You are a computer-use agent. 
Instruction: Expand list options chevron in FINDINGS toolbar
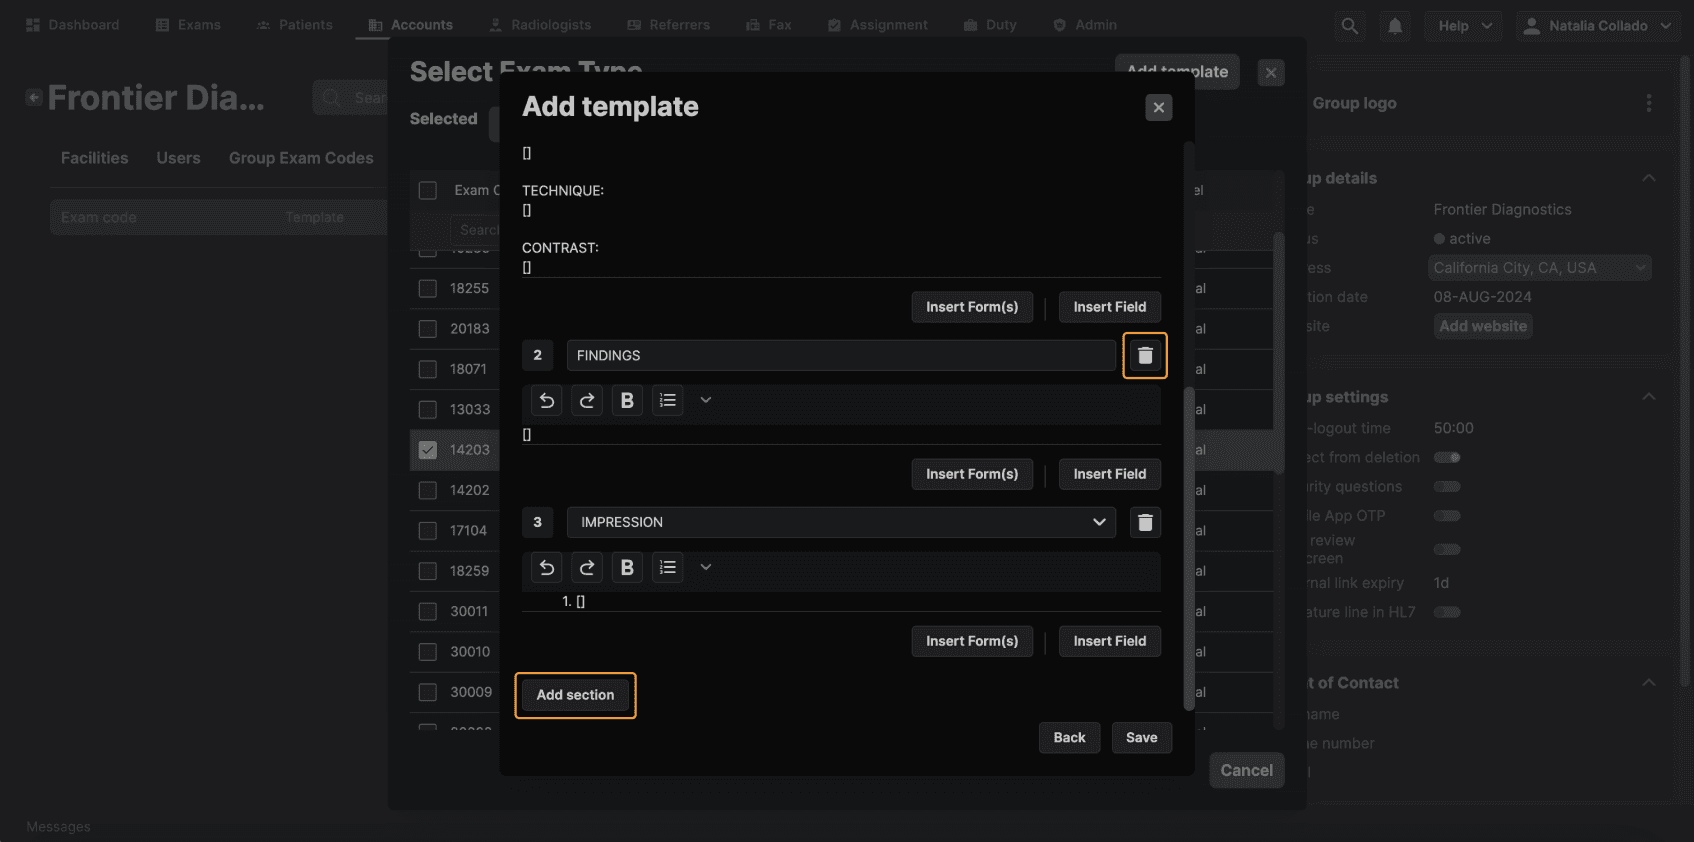705,400
